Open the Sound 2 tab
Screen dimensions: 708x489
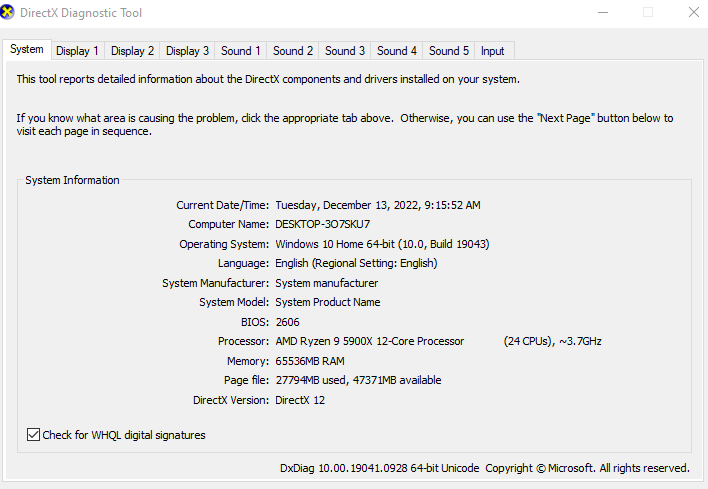(293, 51)
